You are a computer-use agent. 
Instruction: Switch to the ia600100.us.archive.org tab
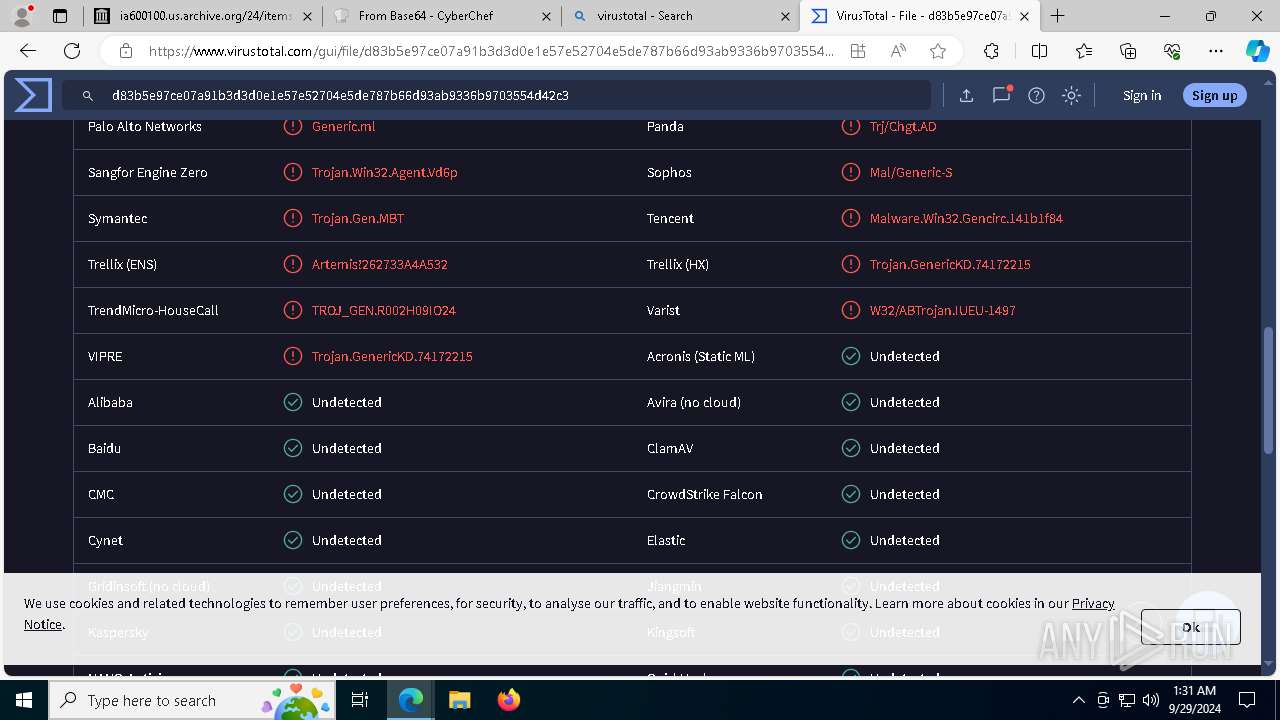[x=204, y=16]
